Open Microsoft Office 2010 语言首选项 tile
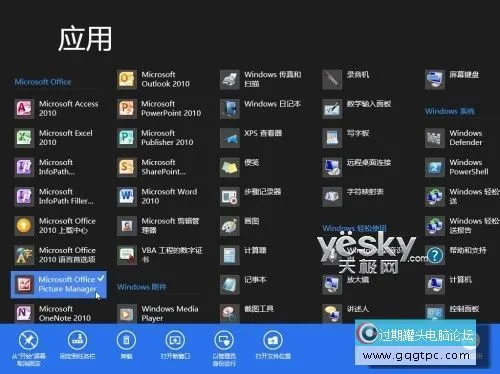Screen dimensions: 500x374 [56, 255]
